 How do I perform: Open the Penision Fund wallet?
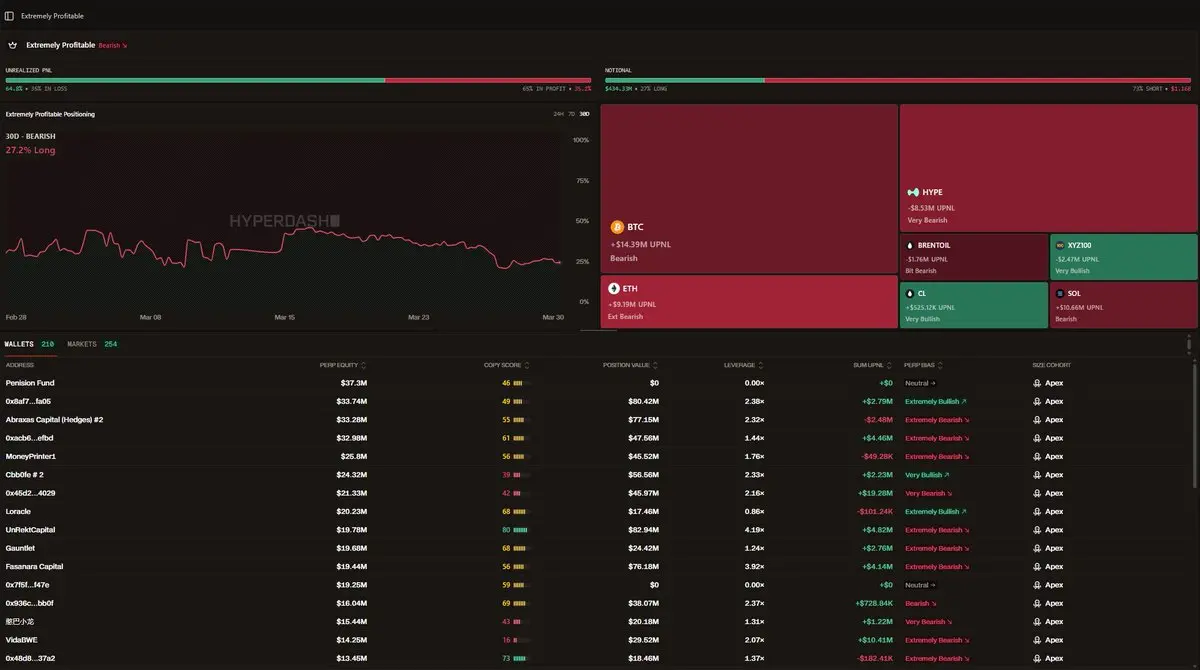30,383
